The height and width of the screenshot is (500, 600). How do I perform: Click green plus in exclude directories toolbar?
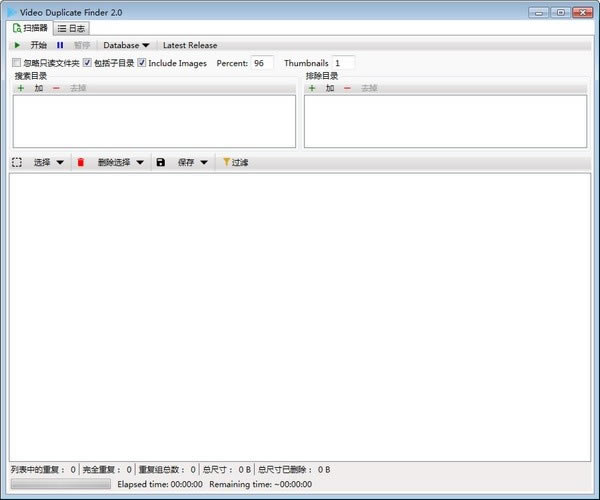tap(312, 88)
